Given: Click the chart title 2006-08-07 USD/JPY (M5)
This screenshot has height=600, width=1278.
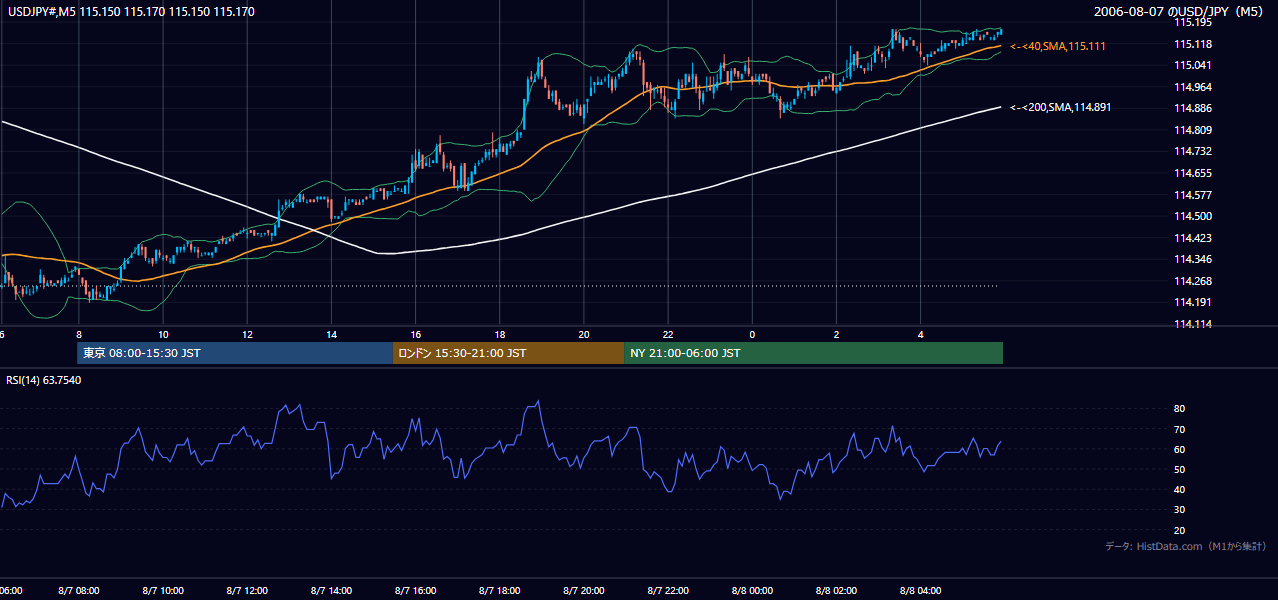Looking at the screenshot, I should [1180, 12].
